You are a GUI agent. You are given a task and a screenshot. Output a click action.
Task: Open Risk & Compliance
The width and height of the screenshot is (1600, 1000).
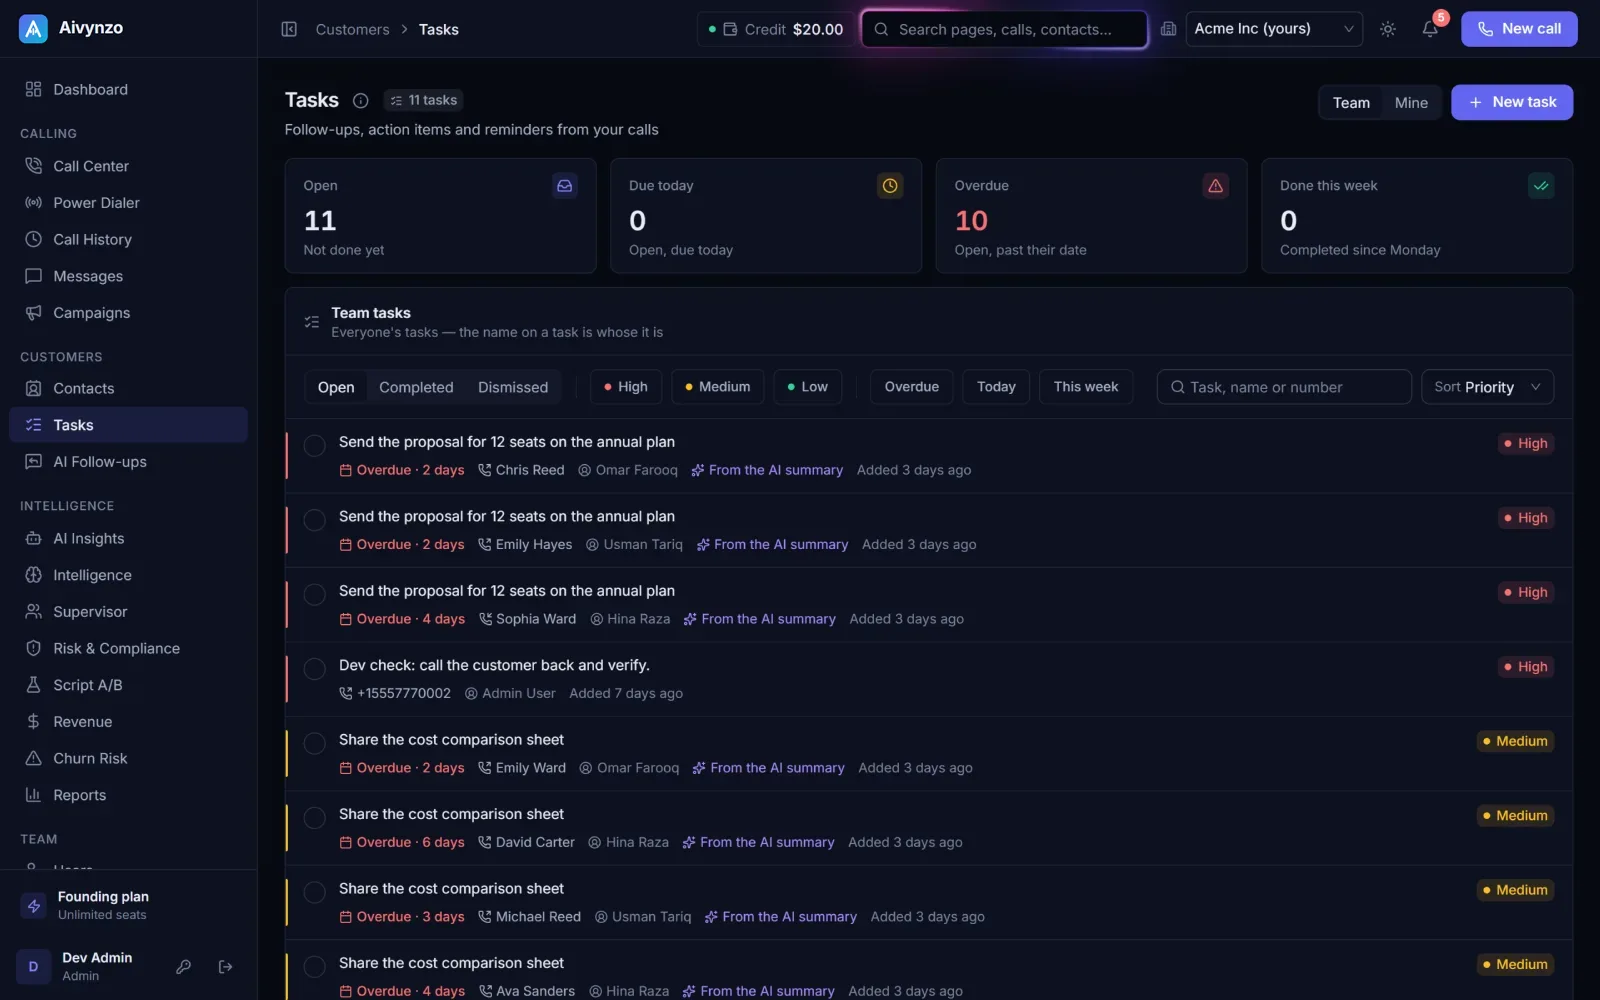128,648
